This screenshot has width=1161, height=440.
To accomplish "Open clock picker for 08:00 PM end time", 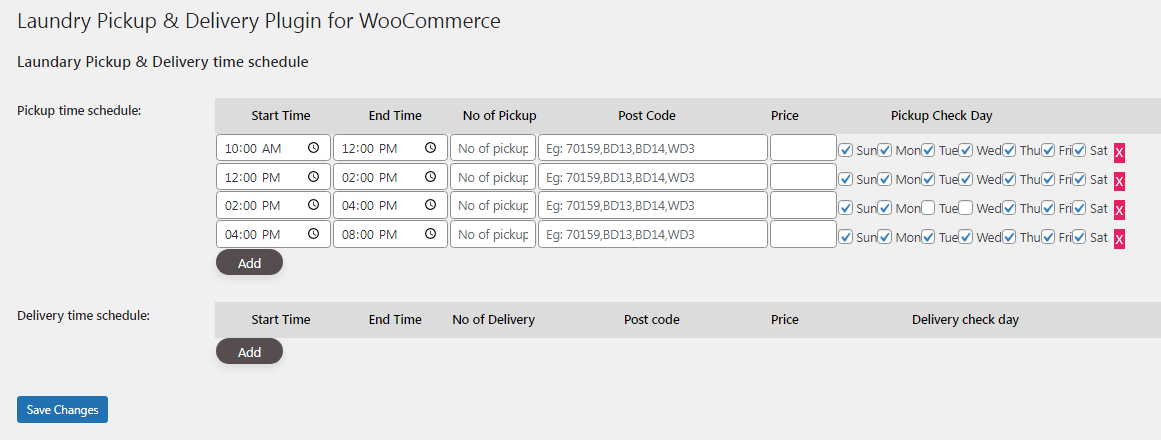I will click(x=430, y=234).
